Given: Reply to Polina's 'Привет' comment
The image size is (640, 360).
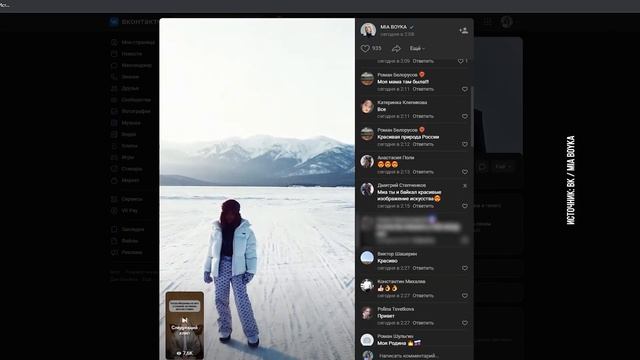Looking at the screenshot, I should [x=423, y=323].
